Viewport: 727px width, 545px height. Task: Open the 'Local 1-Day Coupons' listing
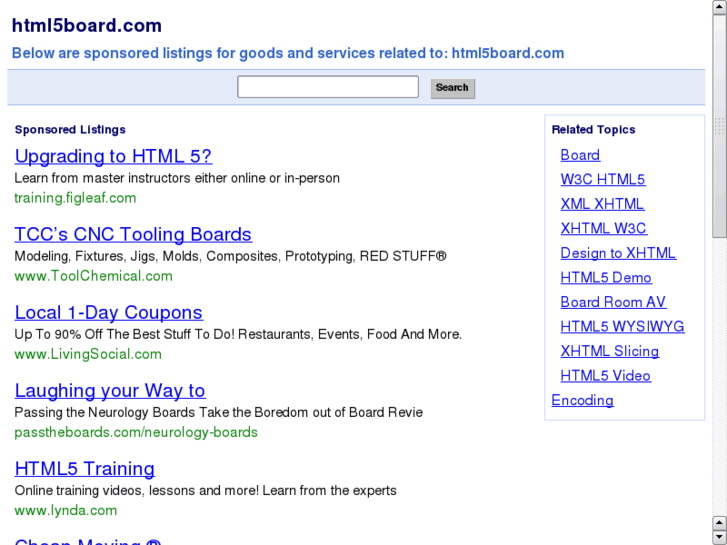tap(108, 313)
